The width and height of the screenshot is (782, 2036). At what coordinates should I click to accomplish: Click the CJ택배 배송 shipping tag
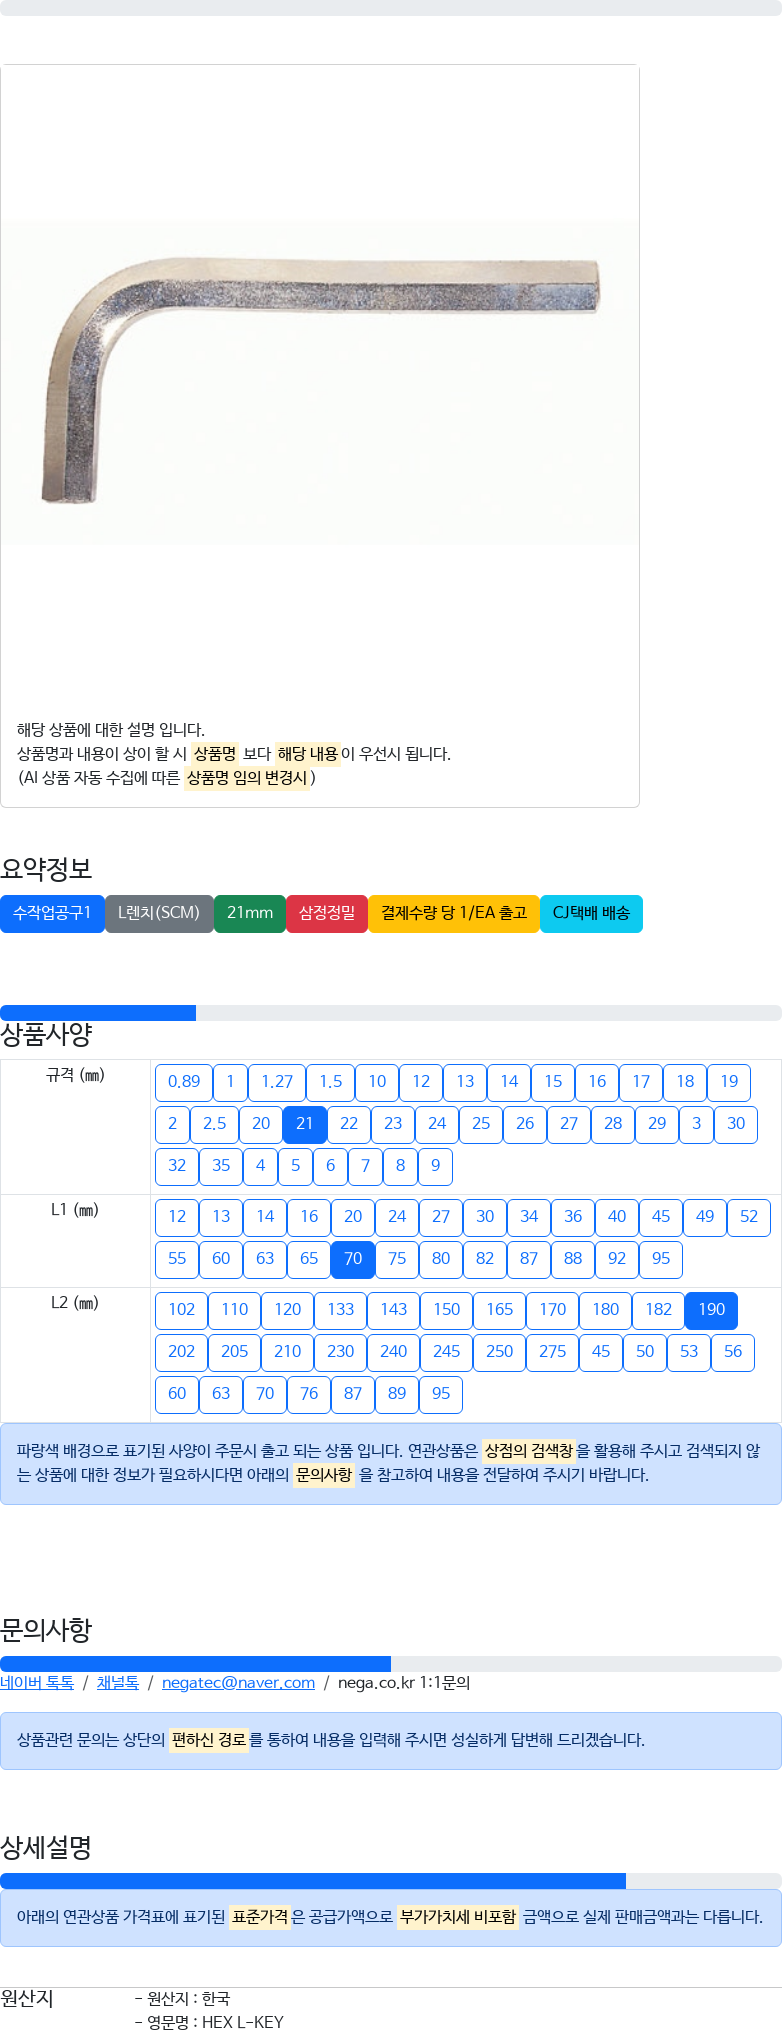tap(591, 913)
